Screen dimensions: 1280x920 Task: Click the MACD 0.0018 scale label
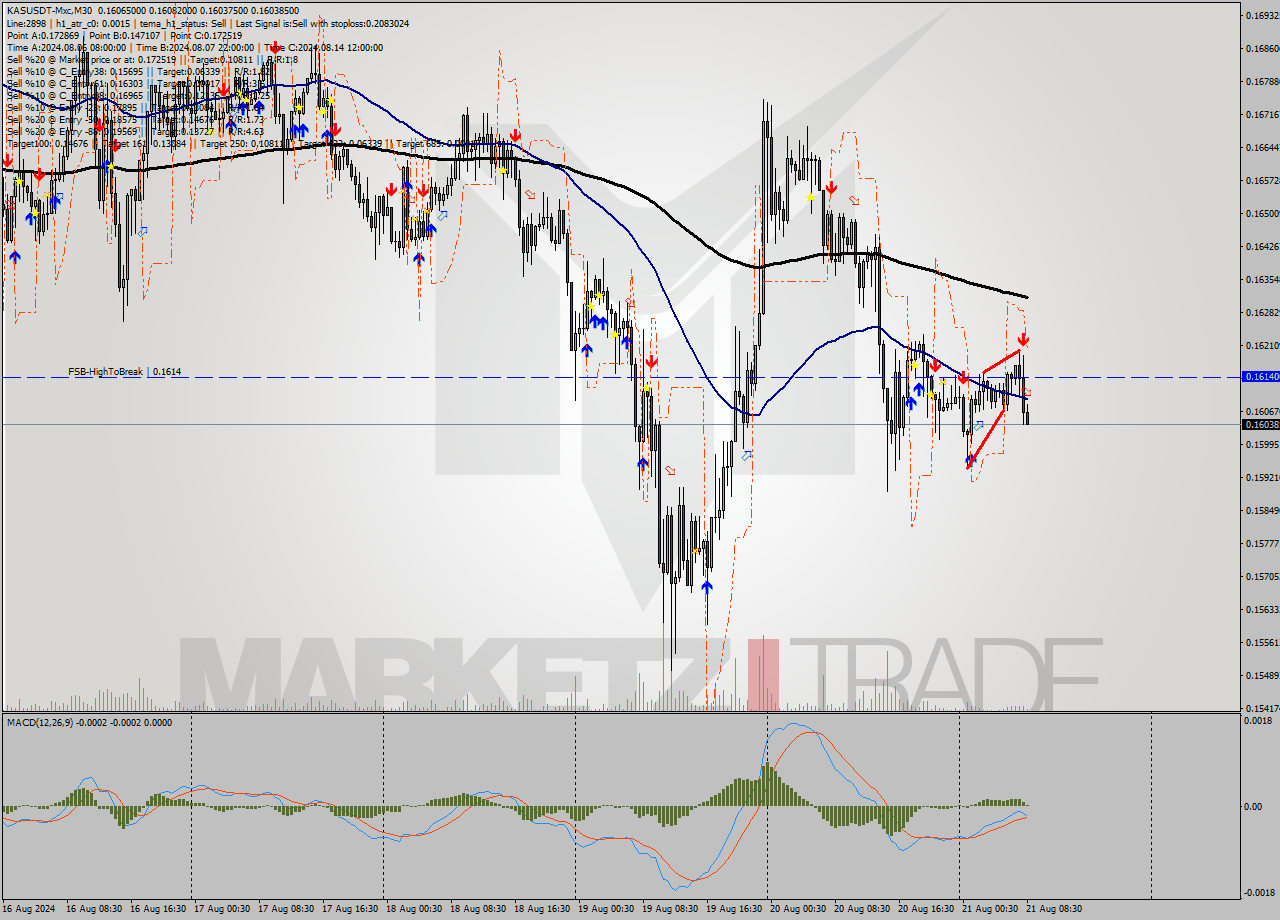(x=1260, y=720)
